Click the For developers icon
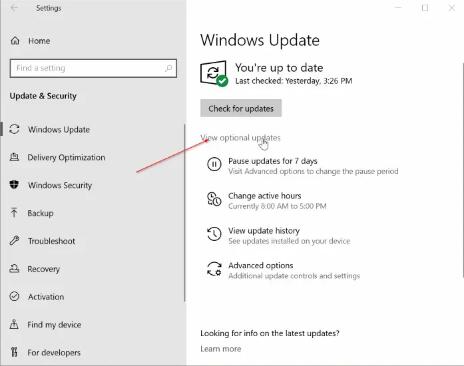Image resolution: width=464 pixels, height=366 pixels. (14, 352)
